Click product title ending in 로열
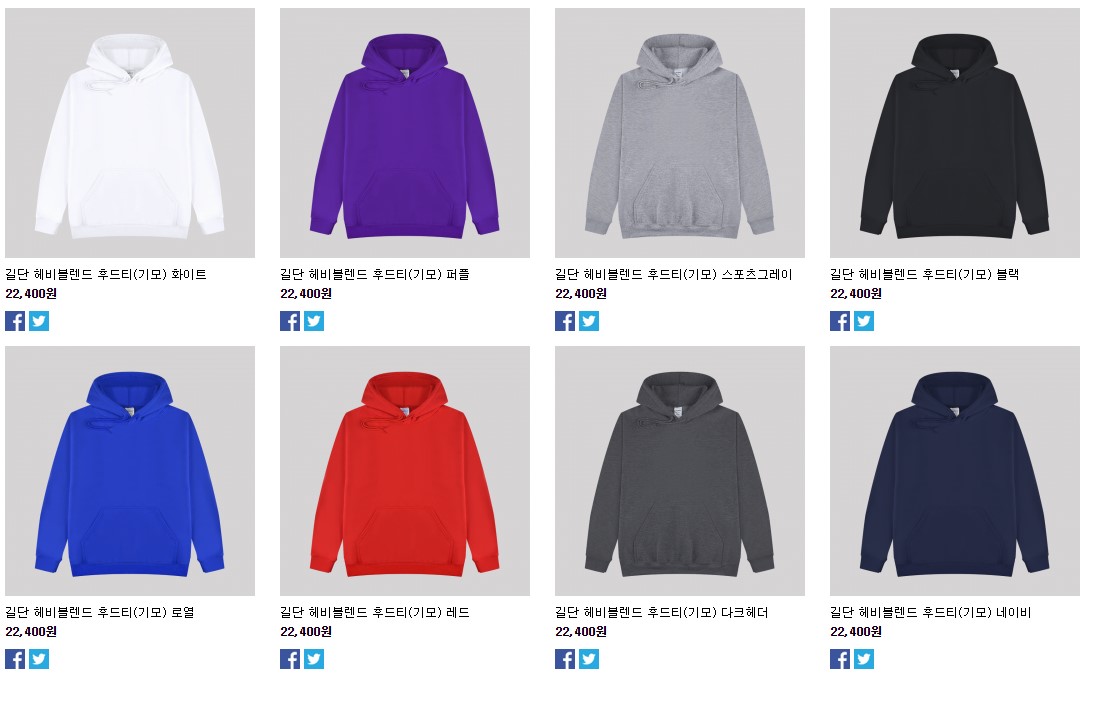Image resolution: width=1096 pixels, height=702 pixels. coord(100,613)
